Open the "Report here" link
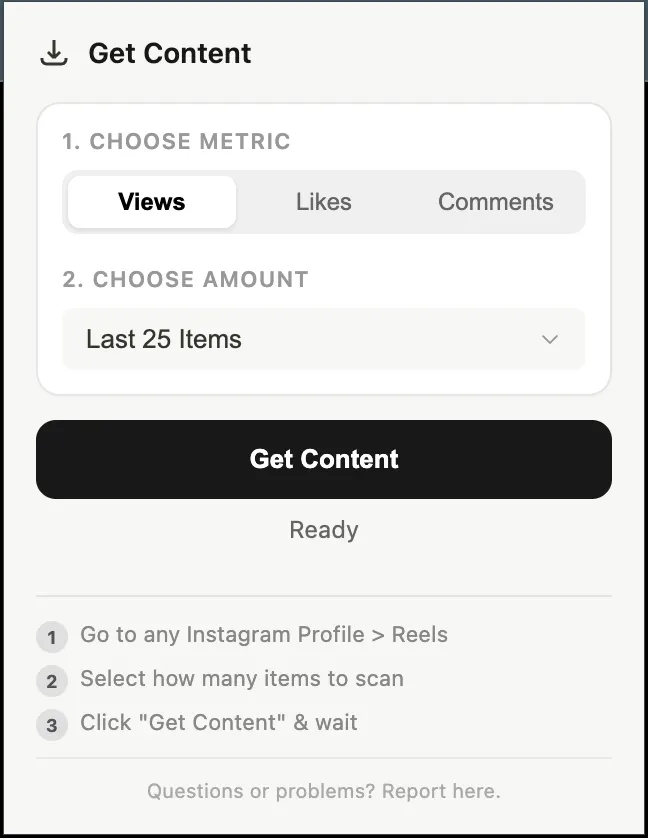 coord(441,792)
